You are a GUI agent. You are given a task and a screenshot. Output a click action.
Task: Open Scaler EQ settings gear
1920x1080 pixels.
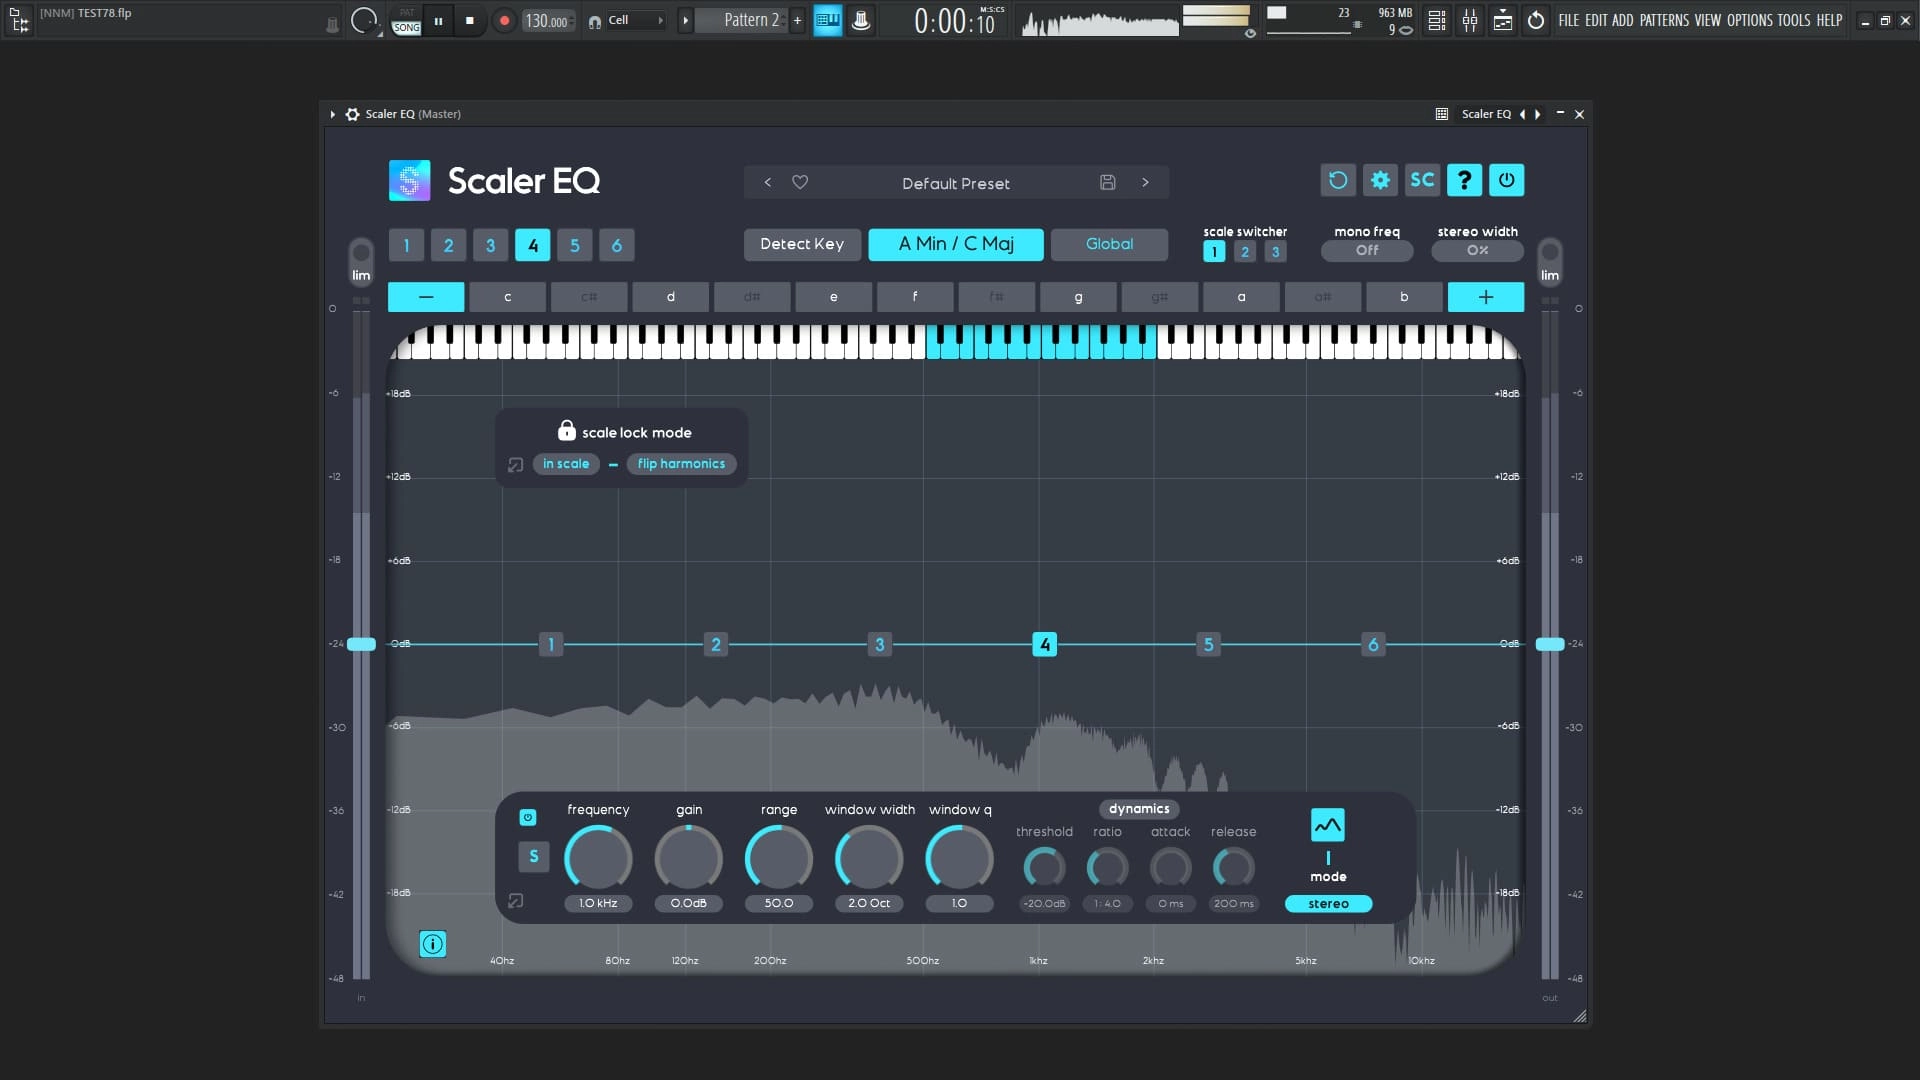coord(1380,180)
